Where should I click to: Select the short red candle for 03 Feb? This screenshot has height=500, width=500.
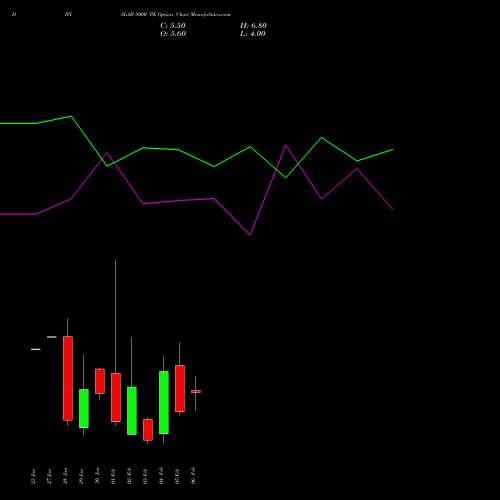(x=148, y=430)
